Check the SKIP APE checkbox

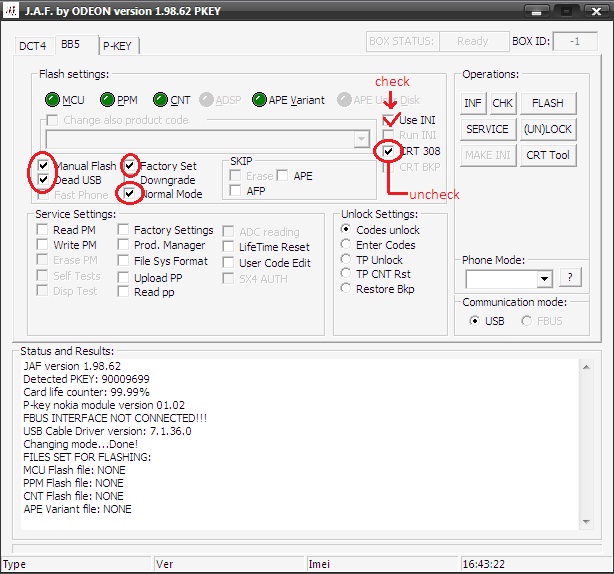pos(282,175)
